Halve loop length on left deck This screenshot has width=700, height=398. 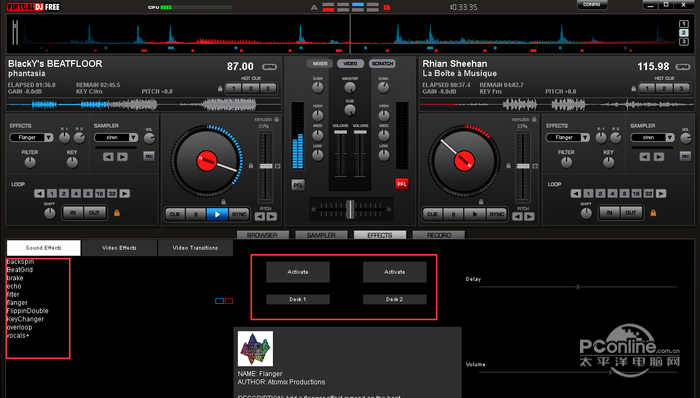[39, 193]
